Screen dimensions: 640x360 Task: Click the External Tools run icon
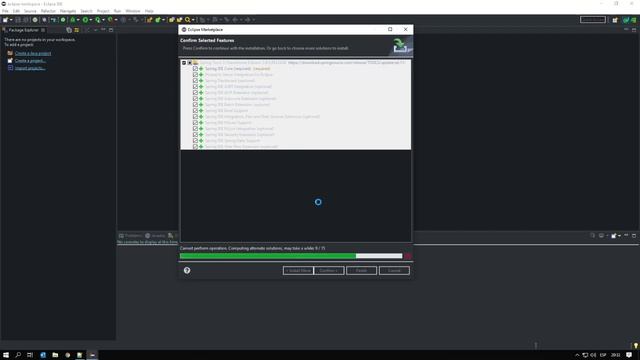pos(110,20)
